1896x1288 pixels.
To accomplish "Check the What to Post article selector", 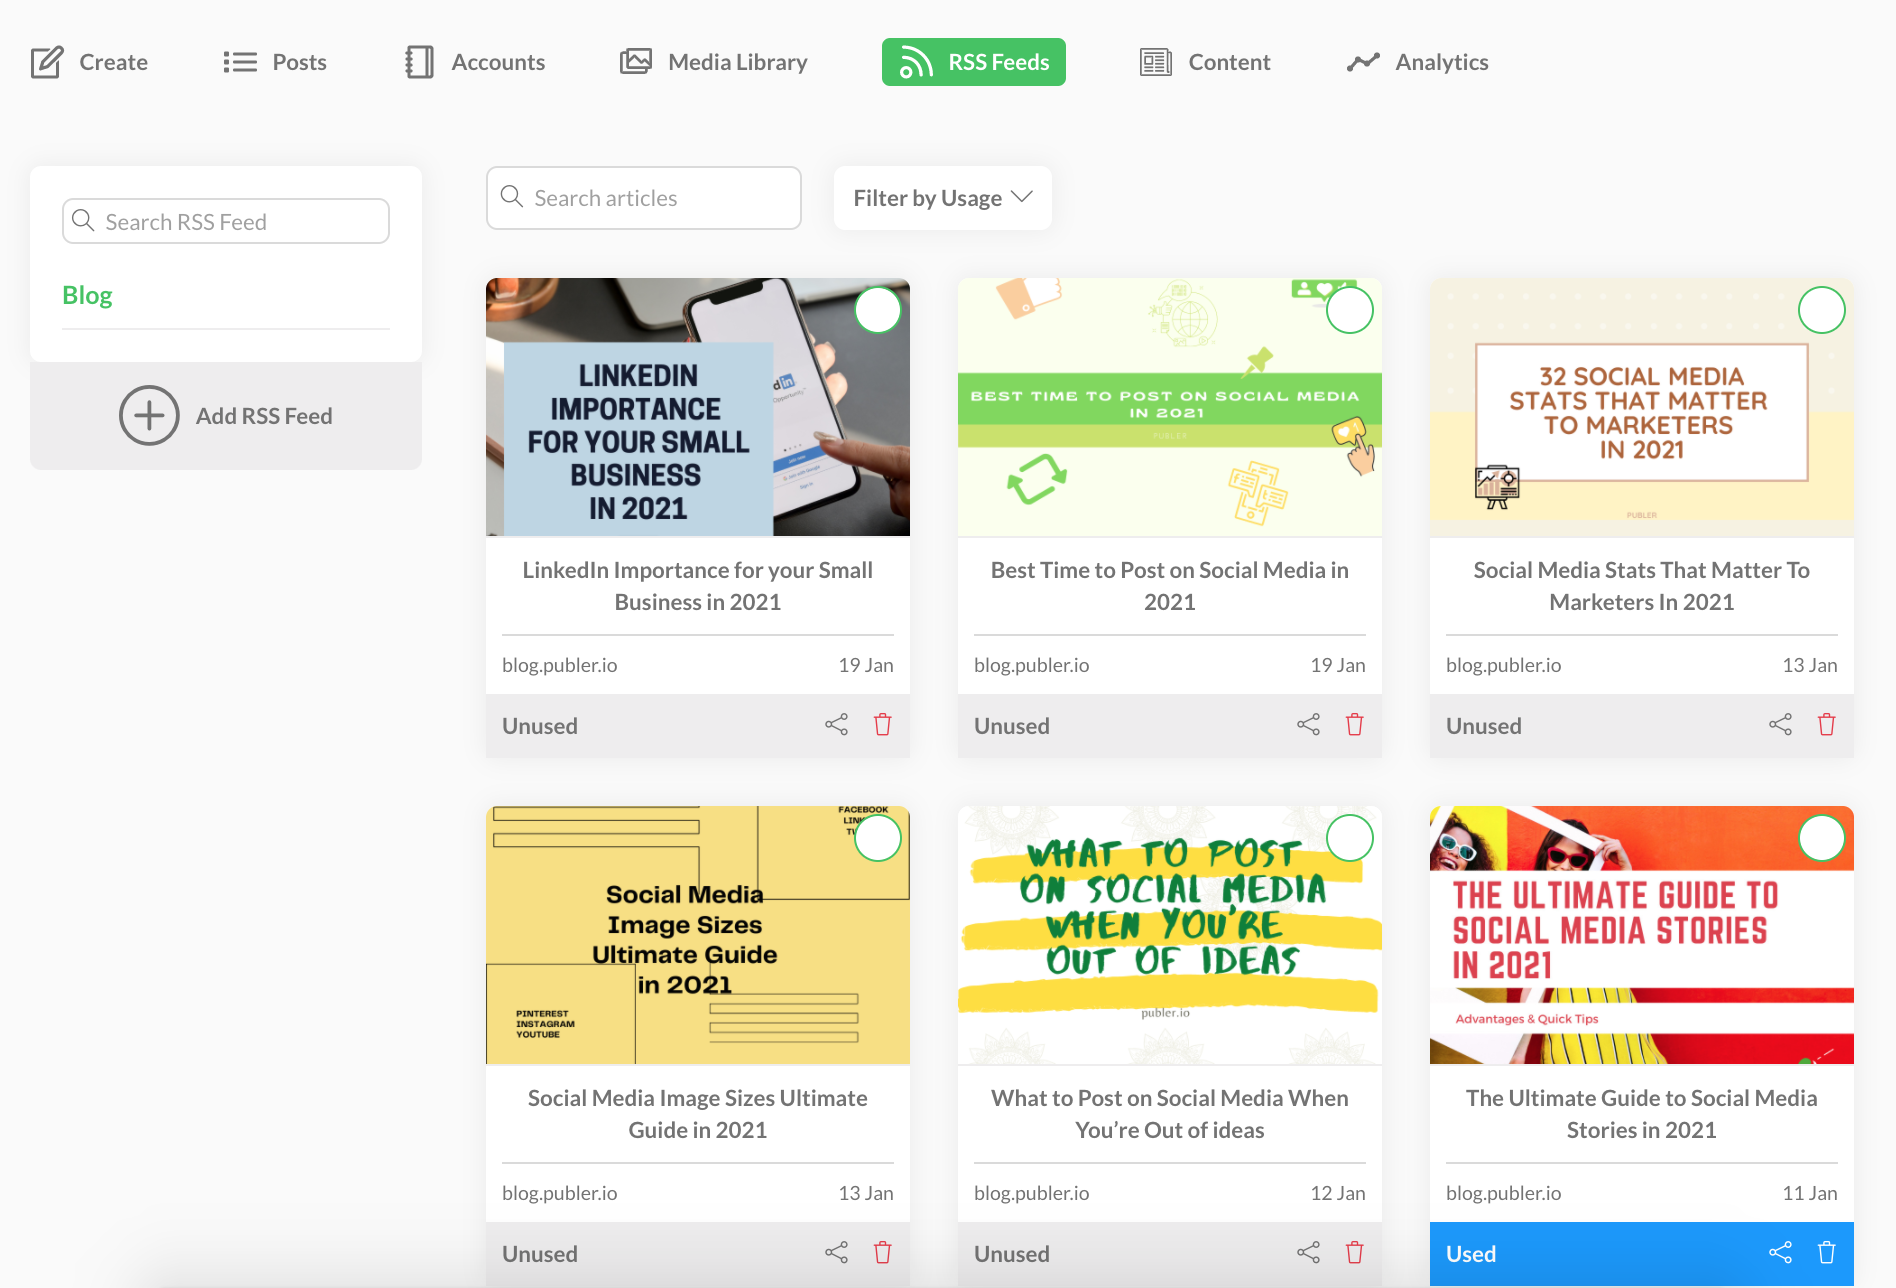I will tap(1350, 838).
